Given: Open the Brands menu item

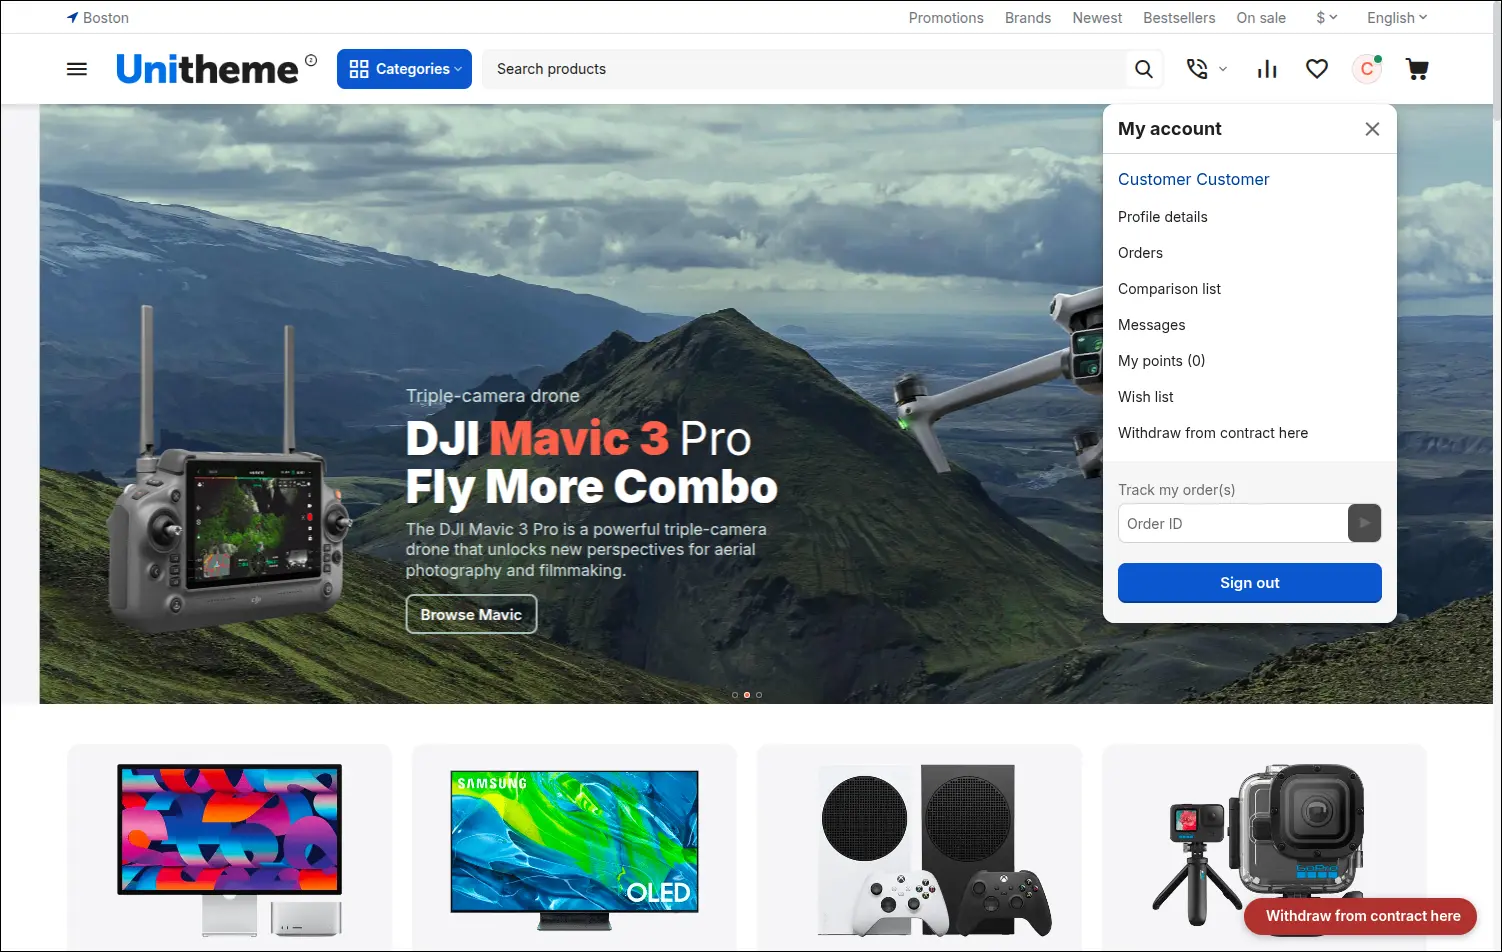Looking at the screenshot, I should (1028, 18).
